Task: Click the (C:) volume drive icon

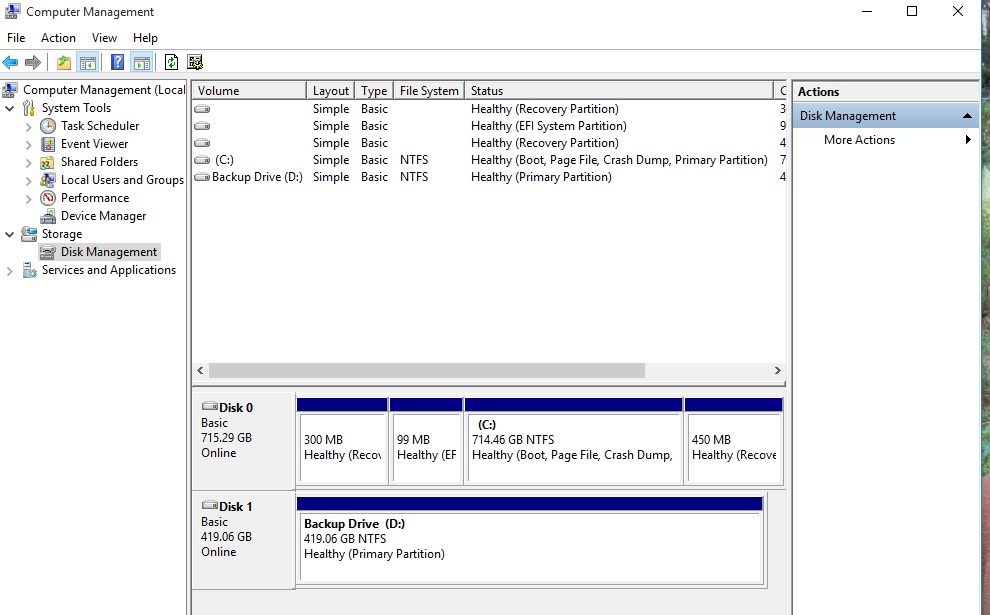Action: click(x=202, y=160)
